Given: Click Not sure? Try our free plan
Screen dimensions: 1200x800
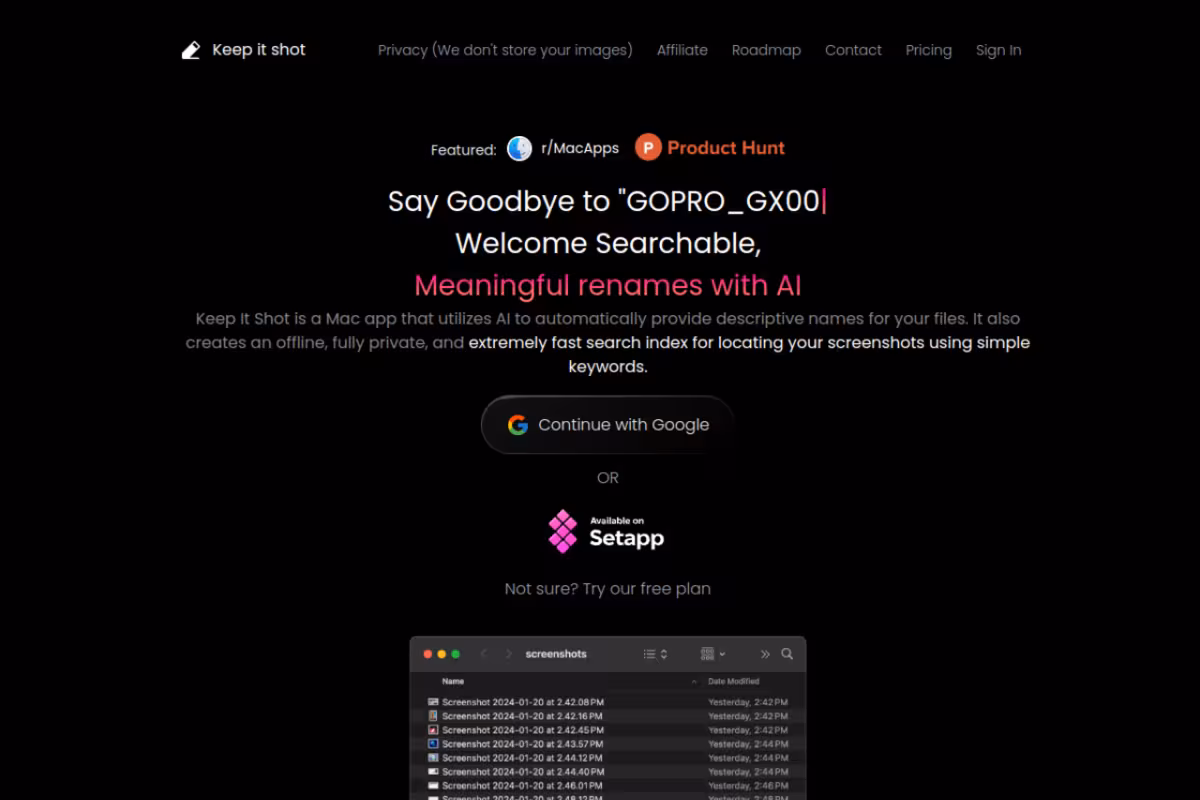Looking at the screenshot, I should point(608,589).
